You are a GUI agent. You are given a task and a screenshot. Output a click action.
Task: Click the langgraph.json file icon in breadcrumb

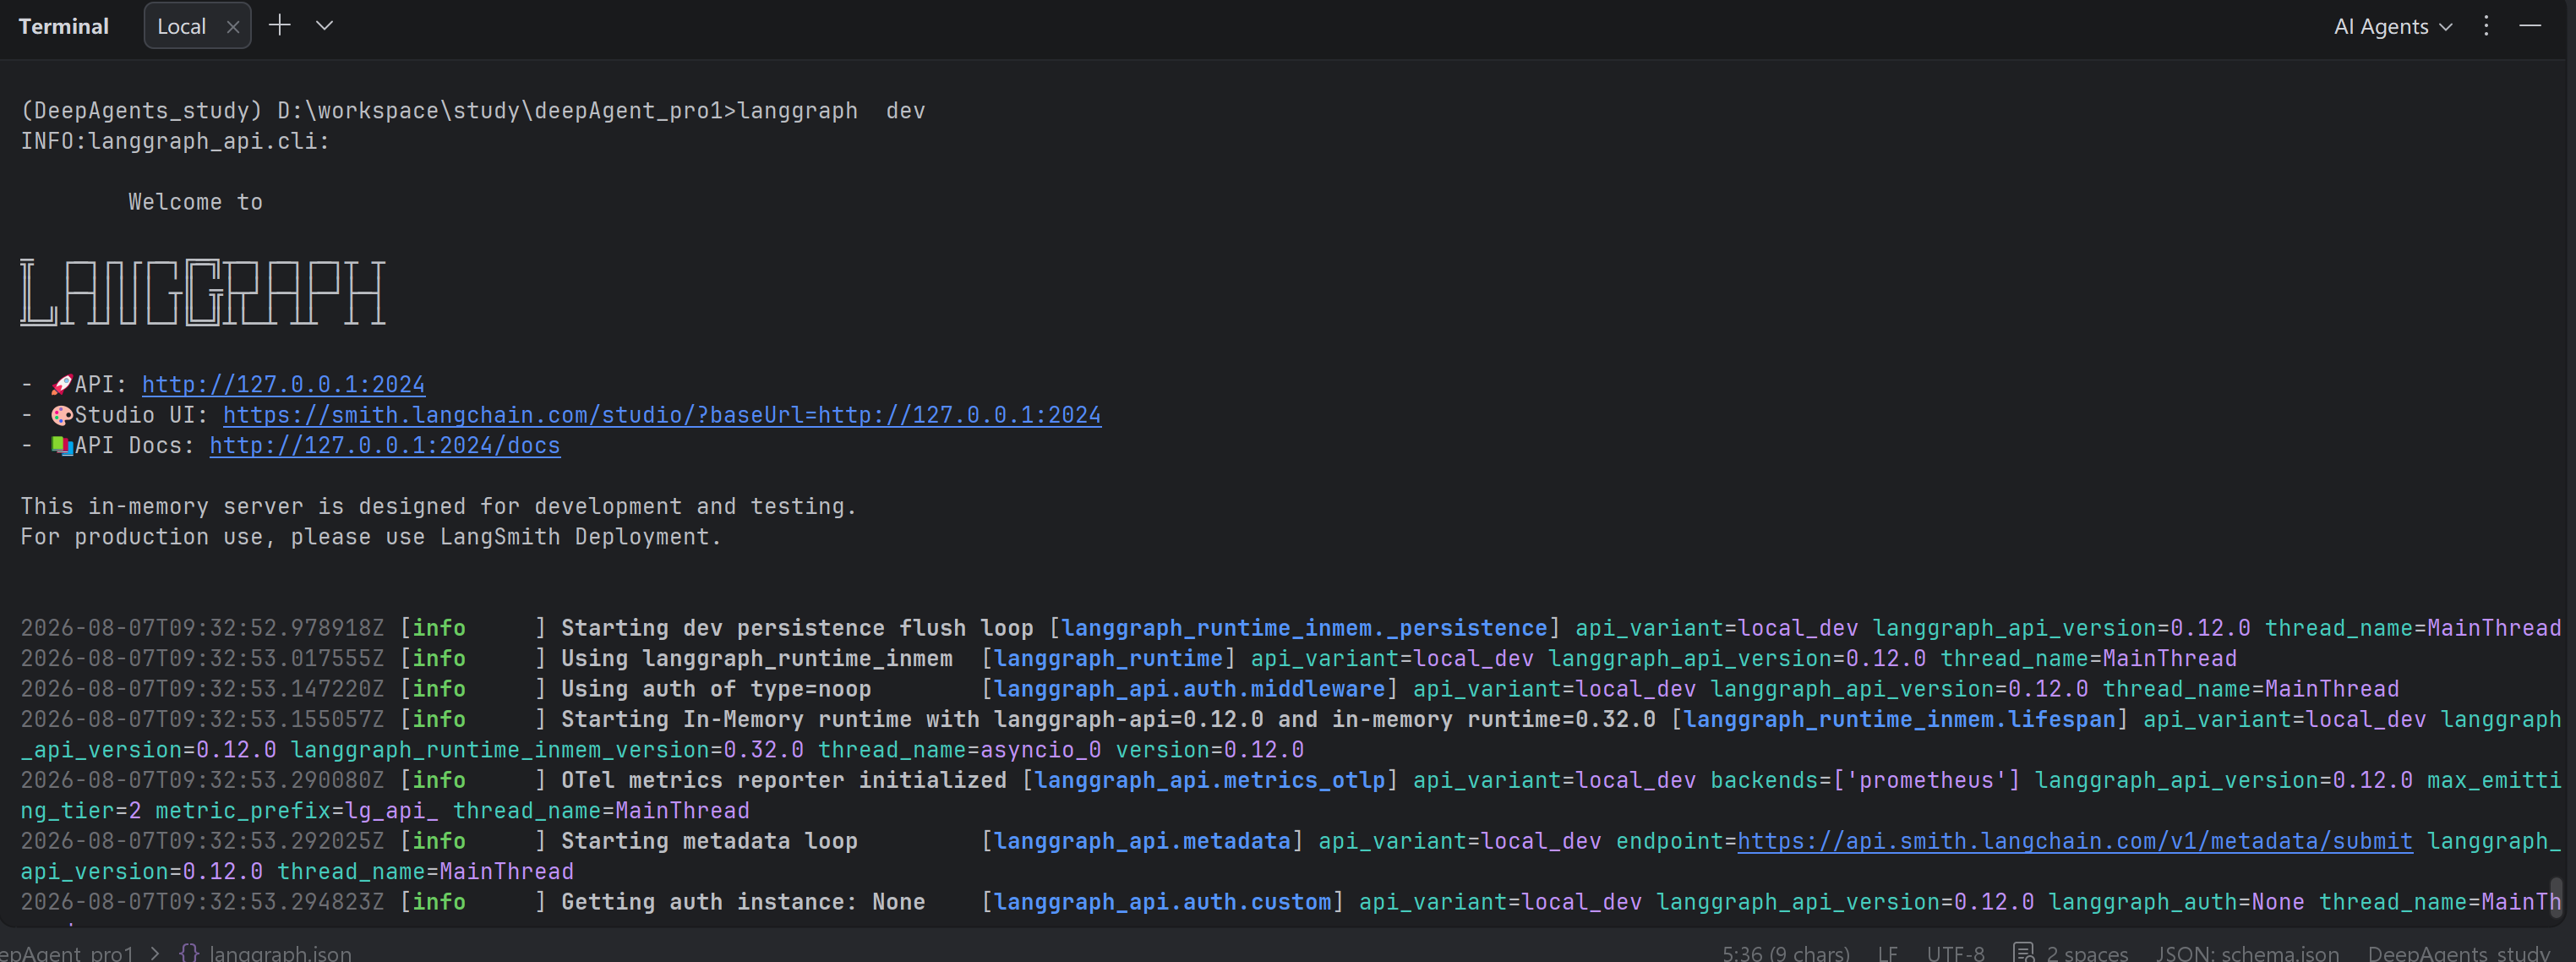(189, 953)
